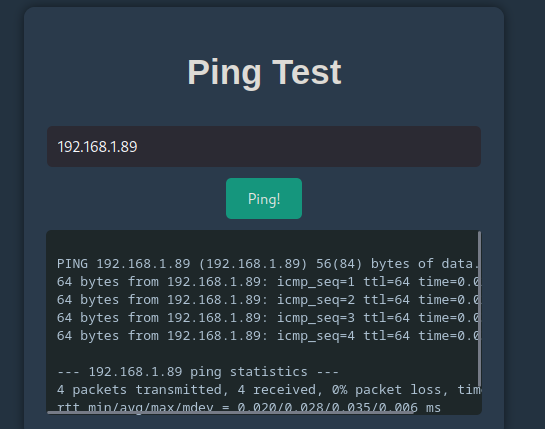
Task: Click the PING 192.168.1.89 header output line
Action: click(268, 264)
